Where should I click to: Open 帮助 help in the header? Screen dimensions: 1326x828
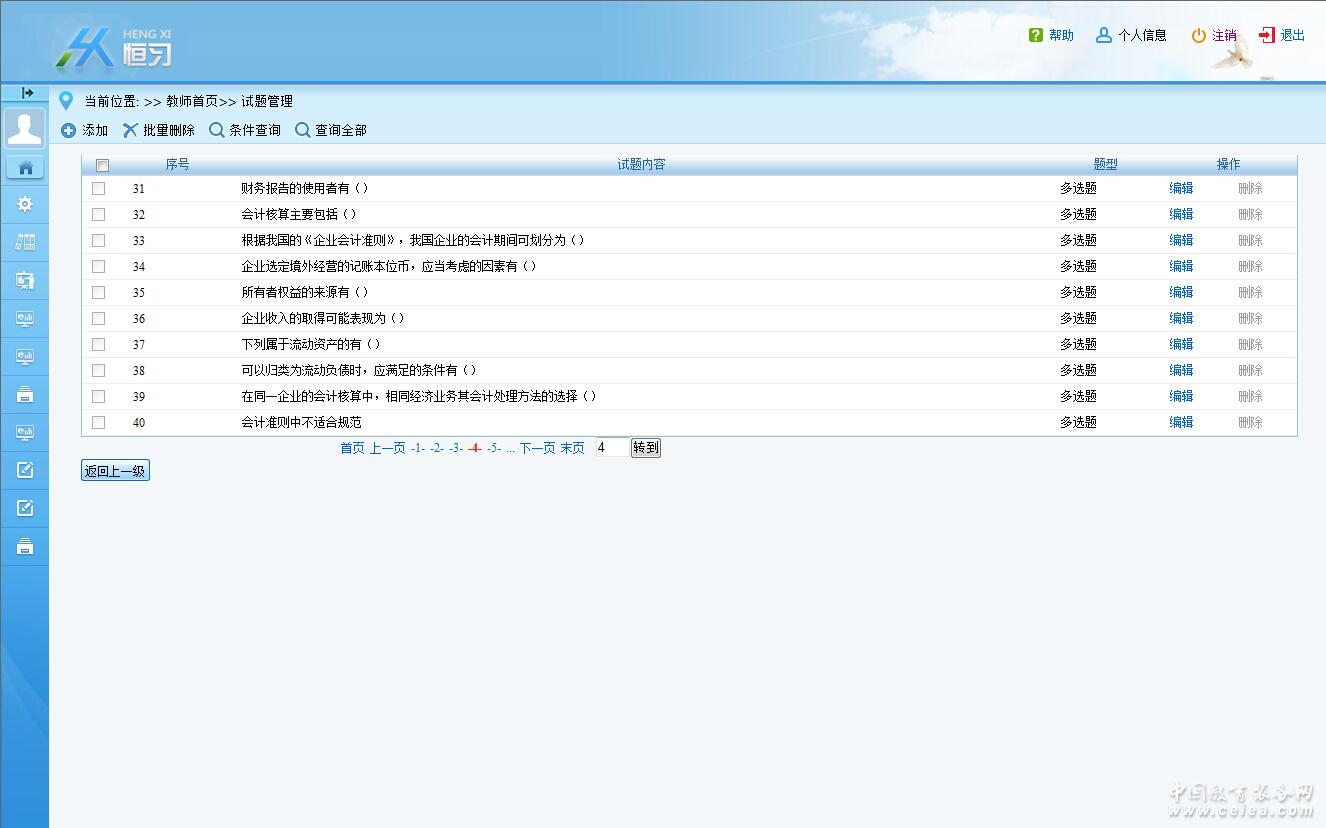click(x=1050, y=35)
